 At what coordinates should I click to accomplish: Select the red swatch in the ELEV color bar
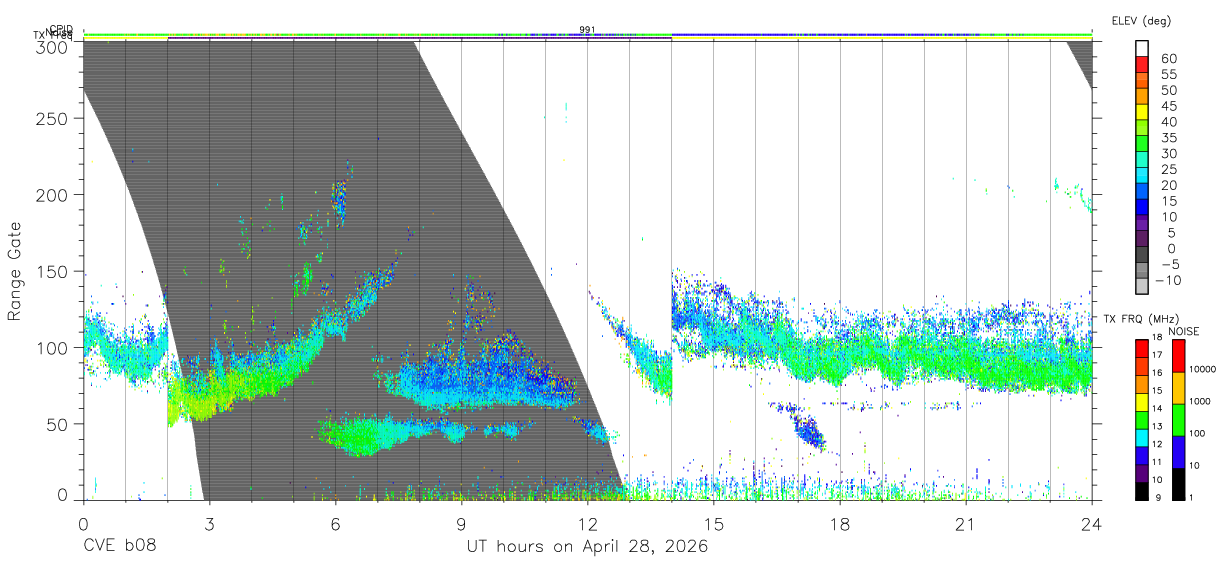[1144, 64]
